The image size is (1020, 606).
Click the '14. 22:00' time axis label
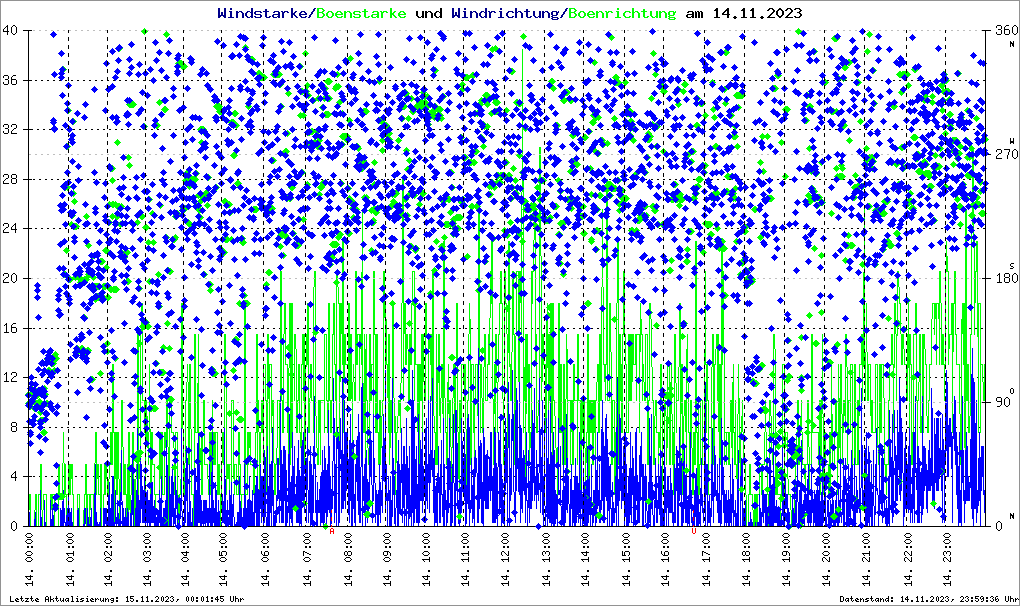tap(907, 560)
